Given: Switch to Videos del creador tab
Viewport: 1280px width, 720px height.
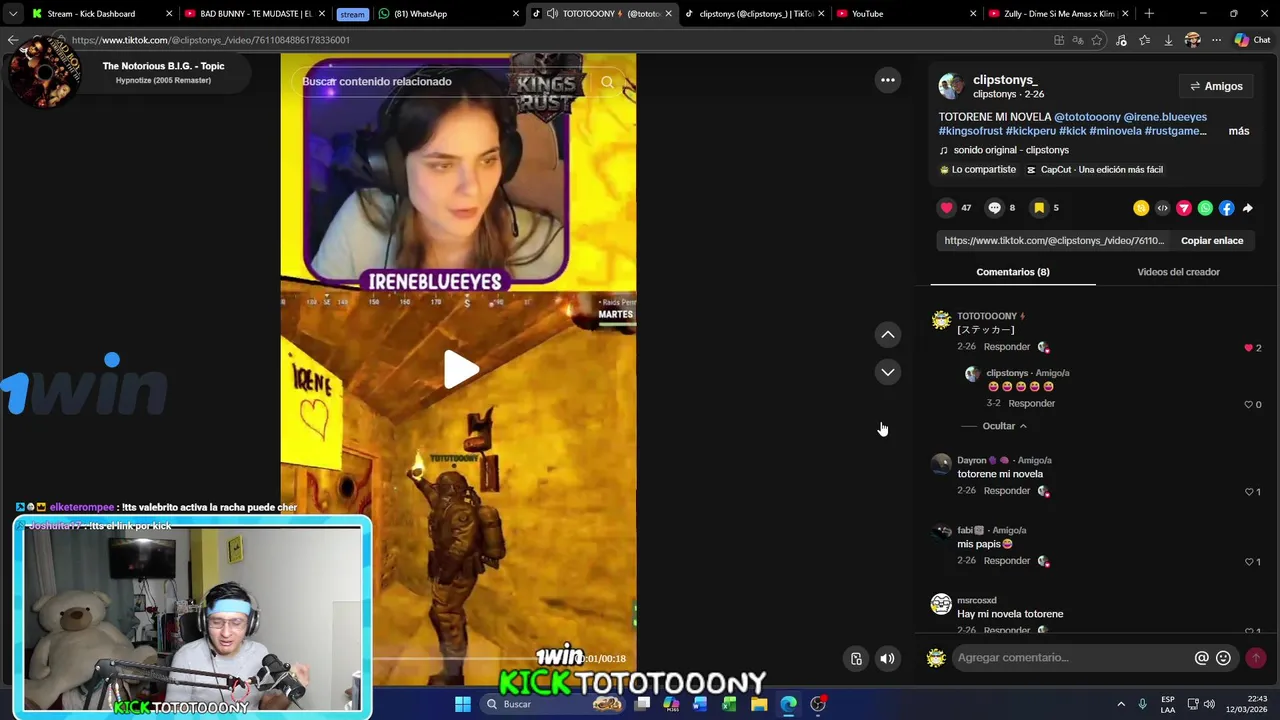Looking at the screenshot, I should [x=1178, y=272].
